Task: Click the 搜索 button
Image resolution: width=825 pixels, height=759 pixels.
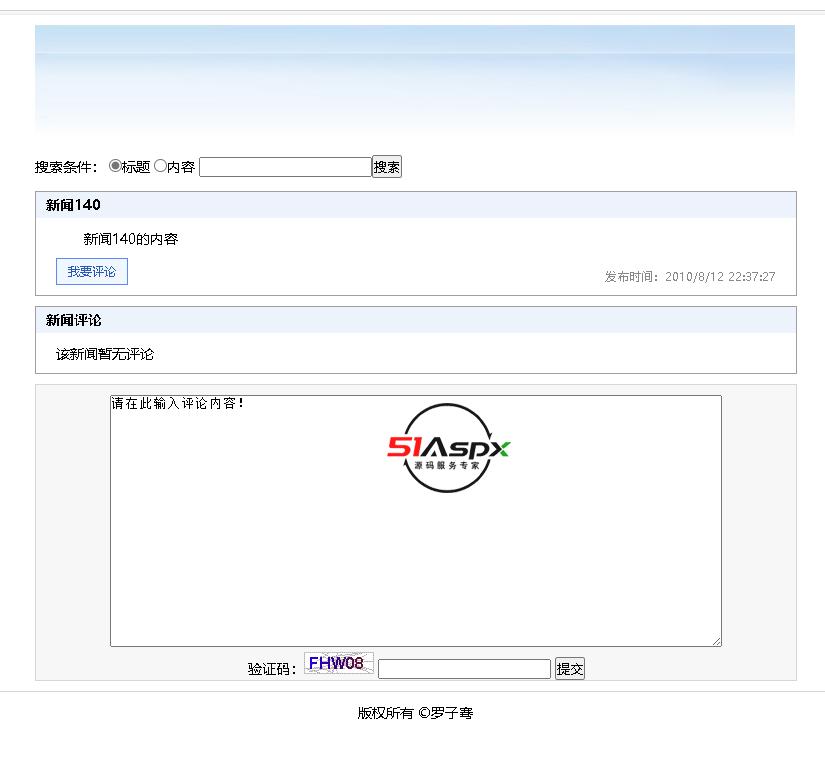Action: (387, 167)
